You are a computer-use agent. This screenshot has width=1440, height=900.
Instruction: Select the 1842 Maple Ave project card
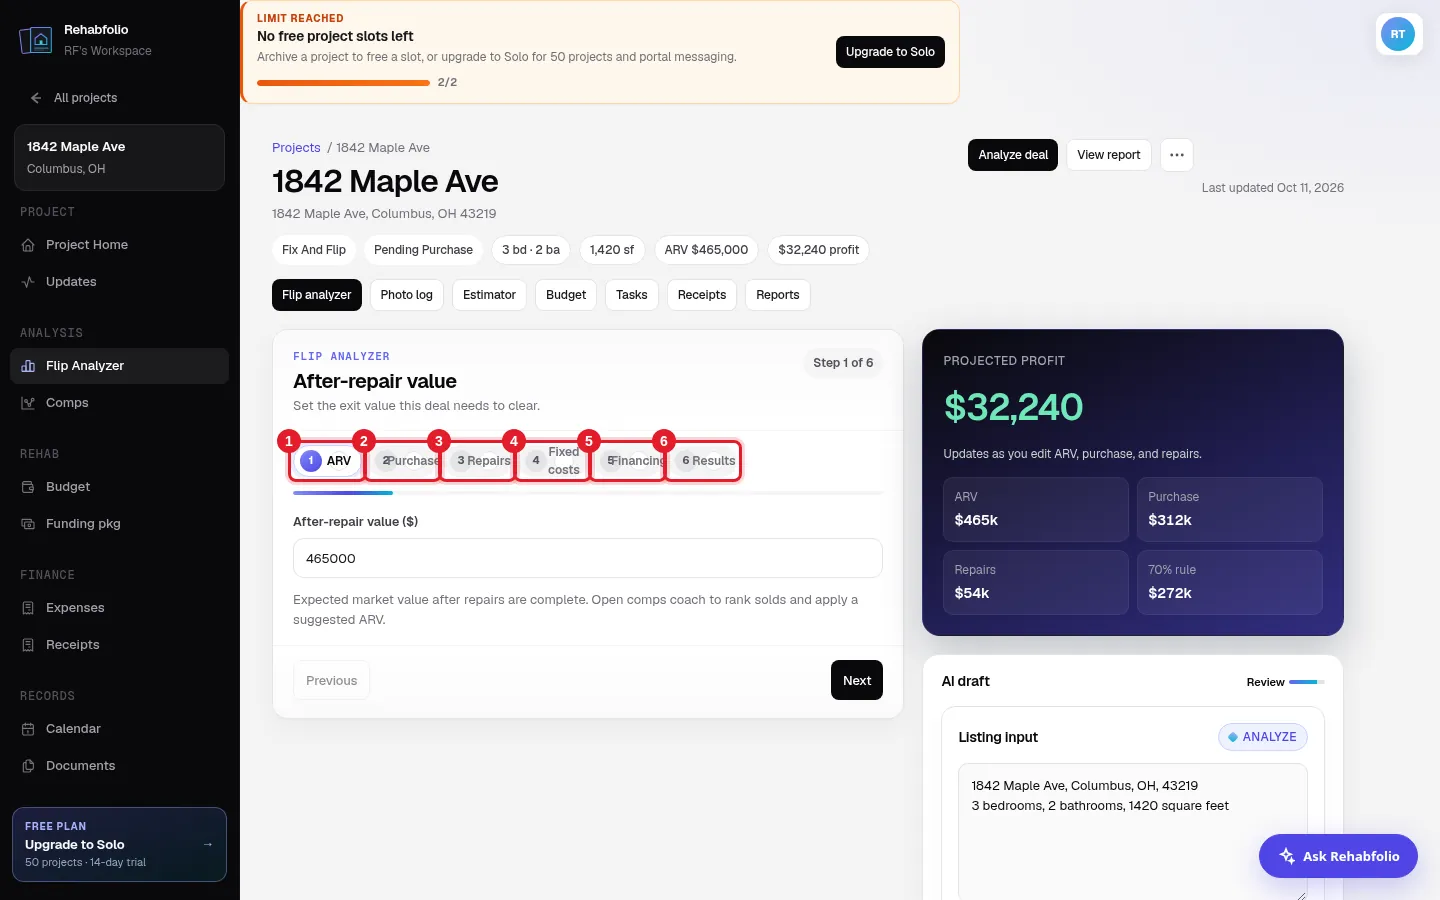pyautogui.click(x=119, y=157)
